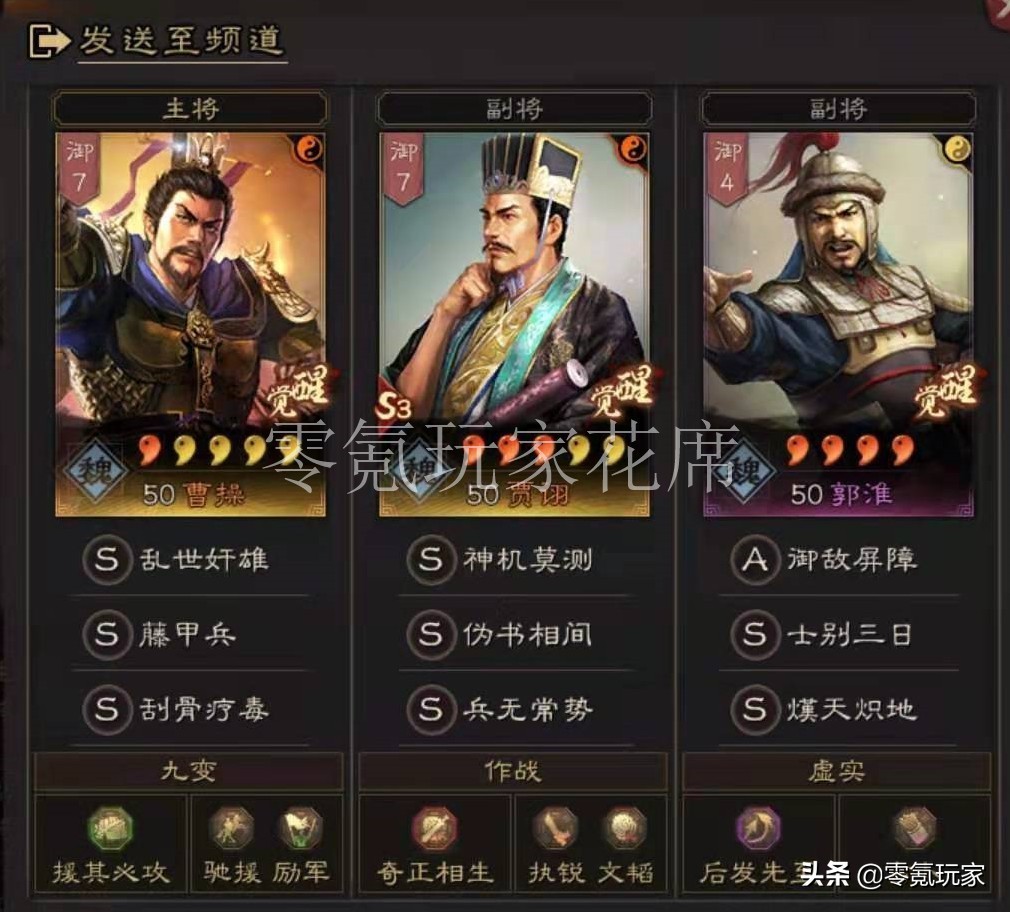Open 郭淮 general portrait card
The width and height of the screenshot is (1010, 912).
(838, 325)
